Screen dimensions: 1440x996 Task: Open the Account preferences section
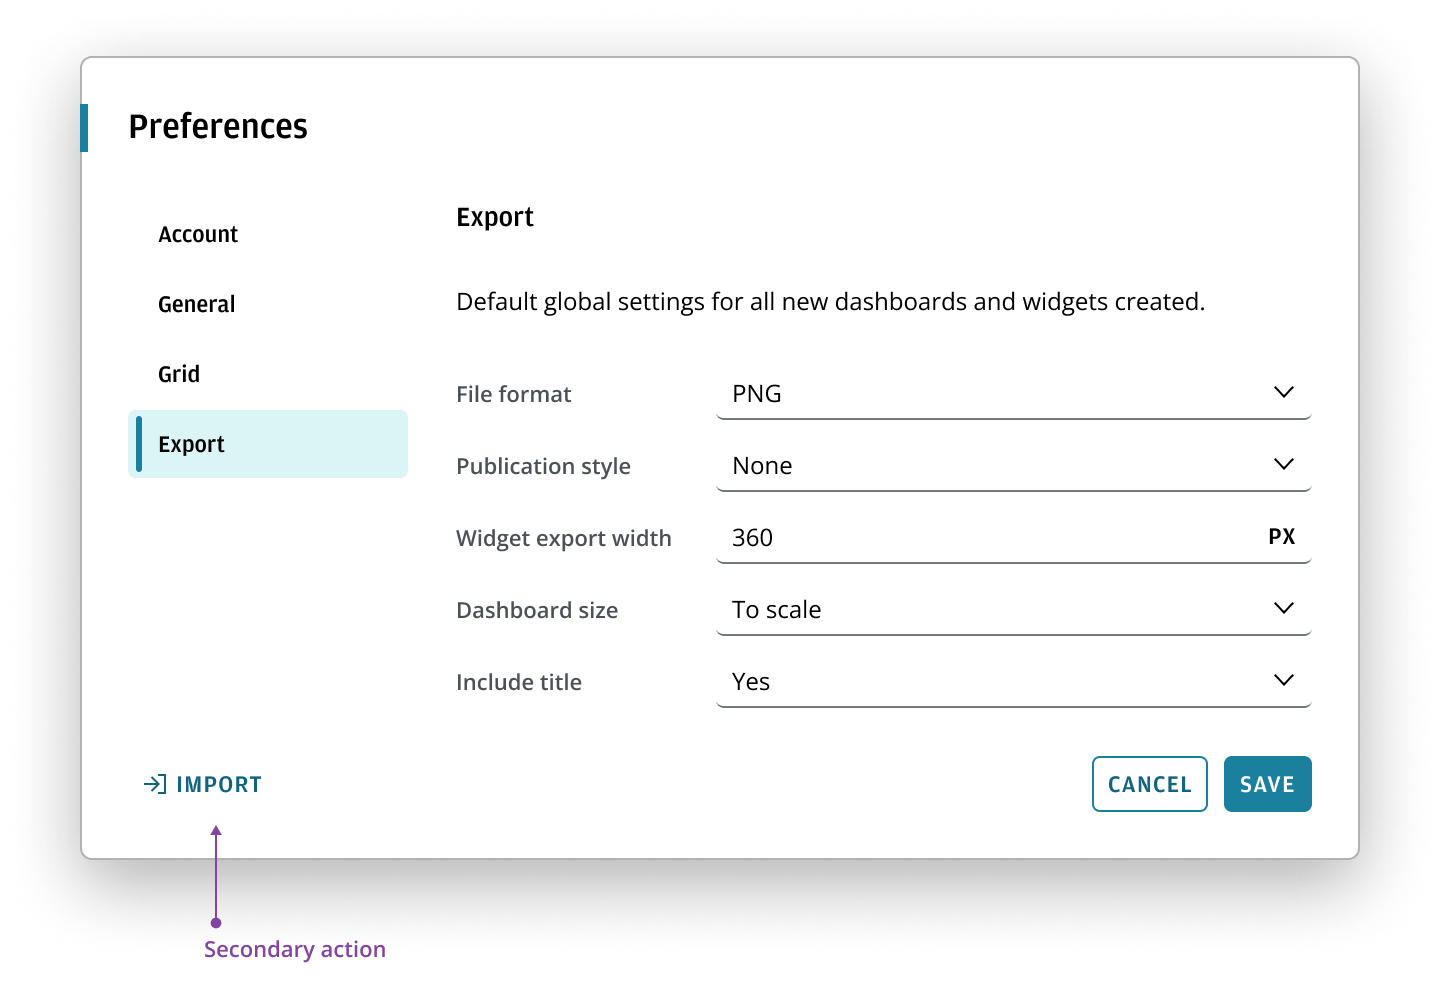pyautogui.click(x=198, y=234)
